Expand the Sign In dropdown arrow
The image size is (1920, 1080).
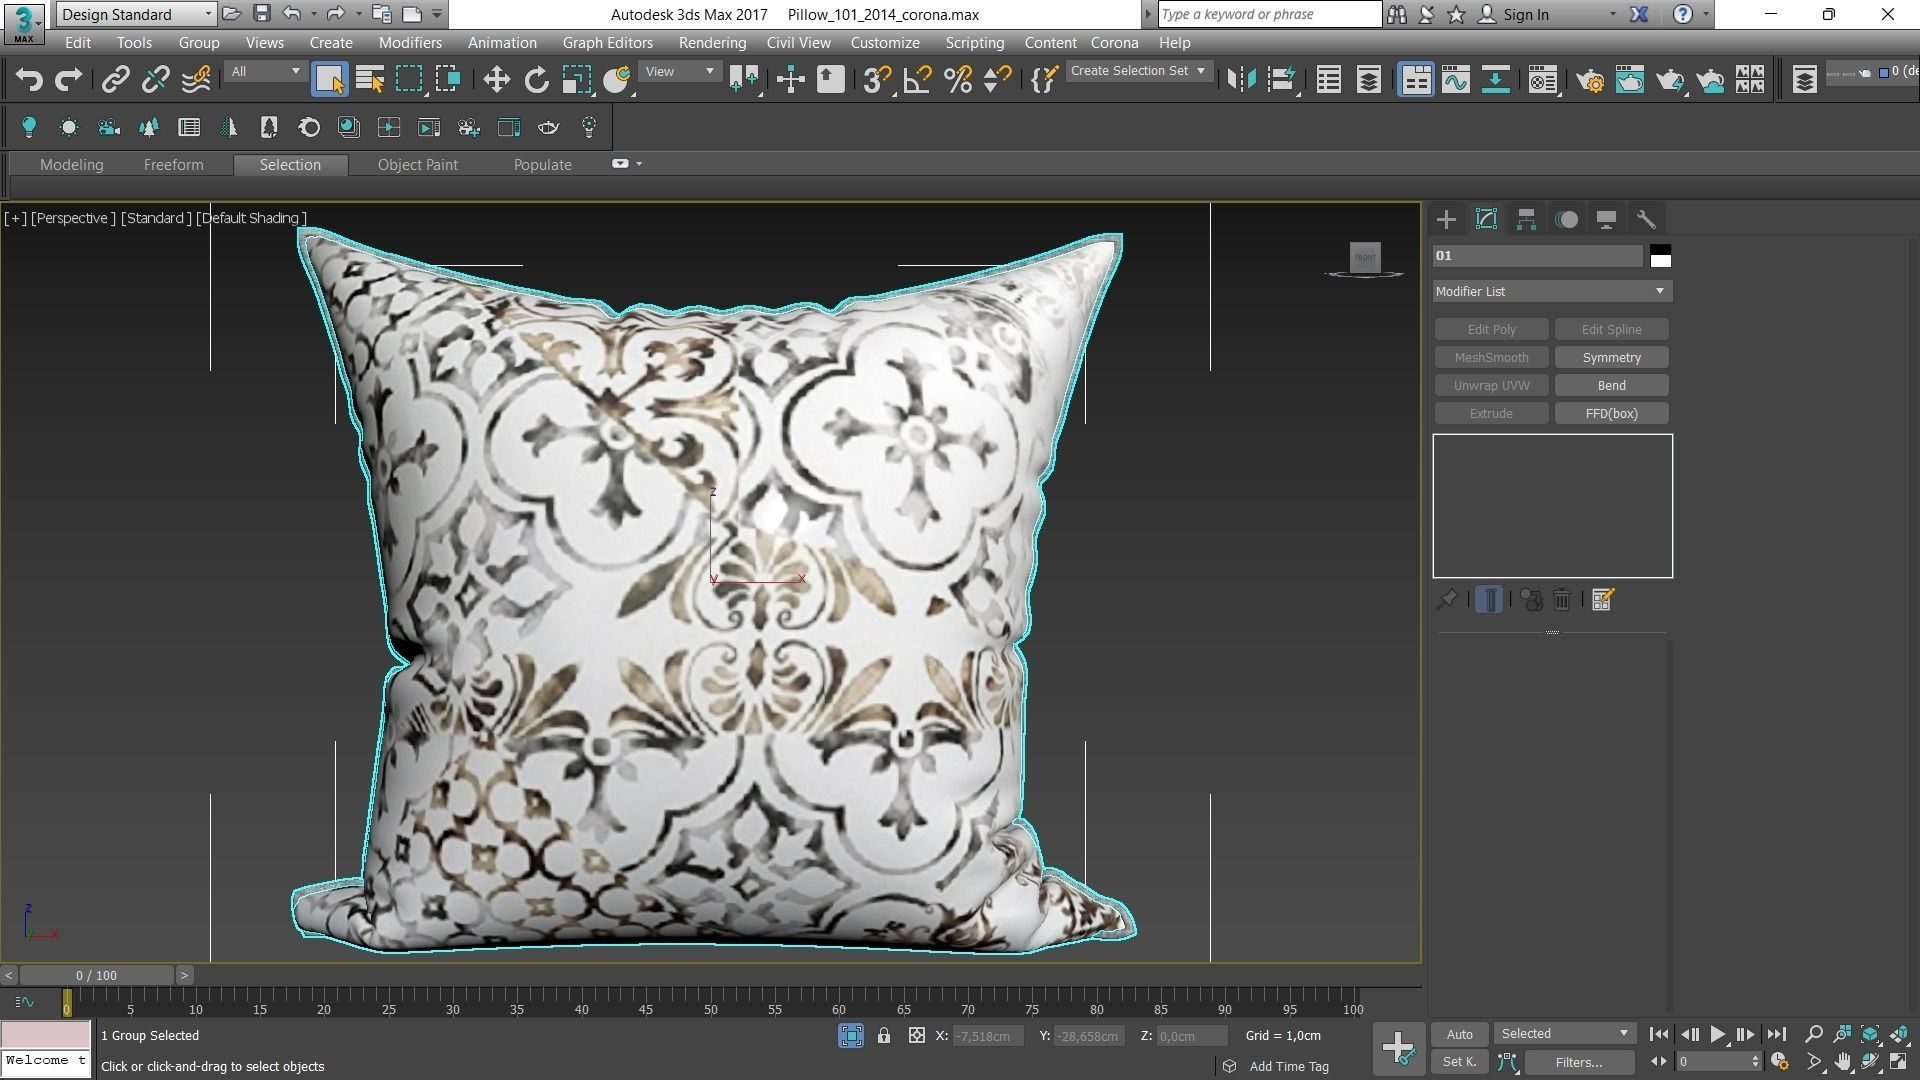[1612, 15]
